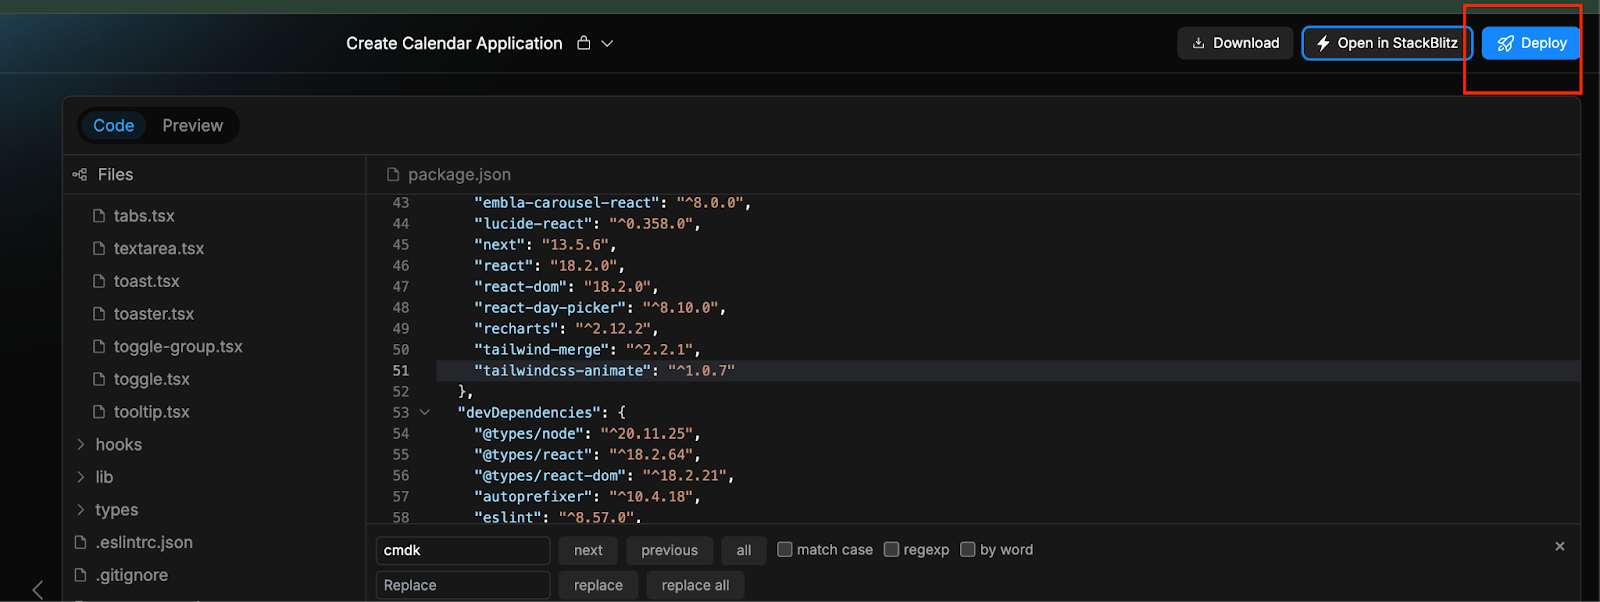
Task: Click the file icon next to .eslintrc.json
Action: 81,542
